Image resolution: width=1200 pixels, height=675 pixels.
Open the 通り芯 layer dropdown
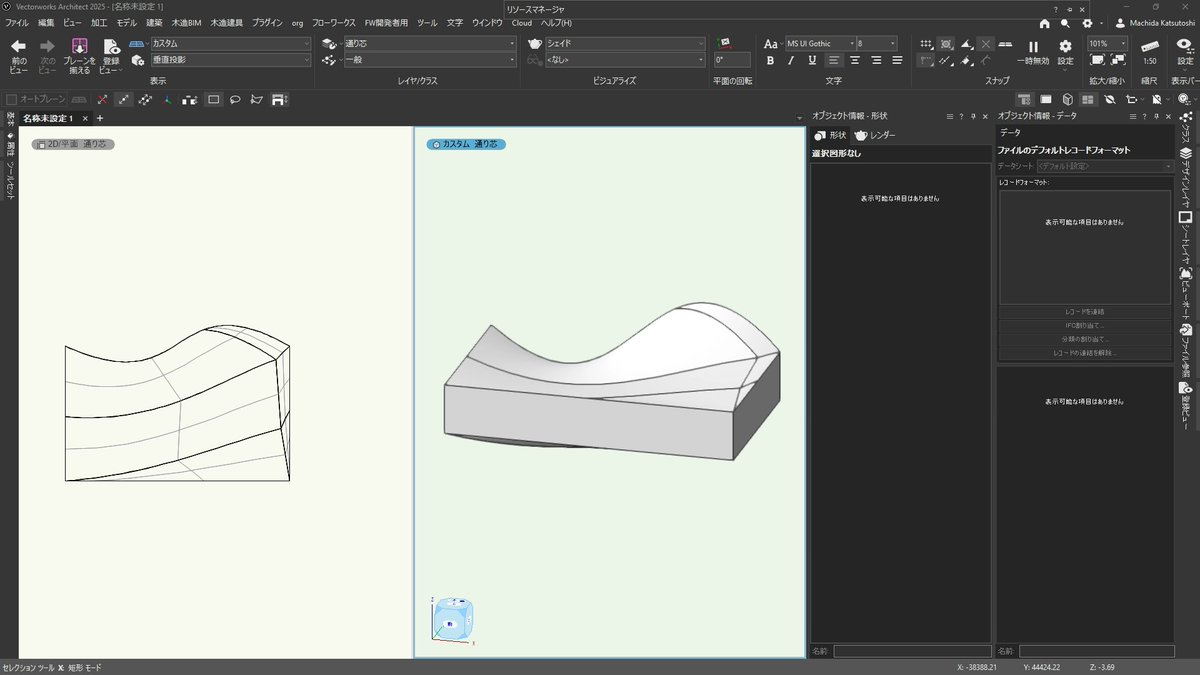pyautogui.click(x=430, y=44)
